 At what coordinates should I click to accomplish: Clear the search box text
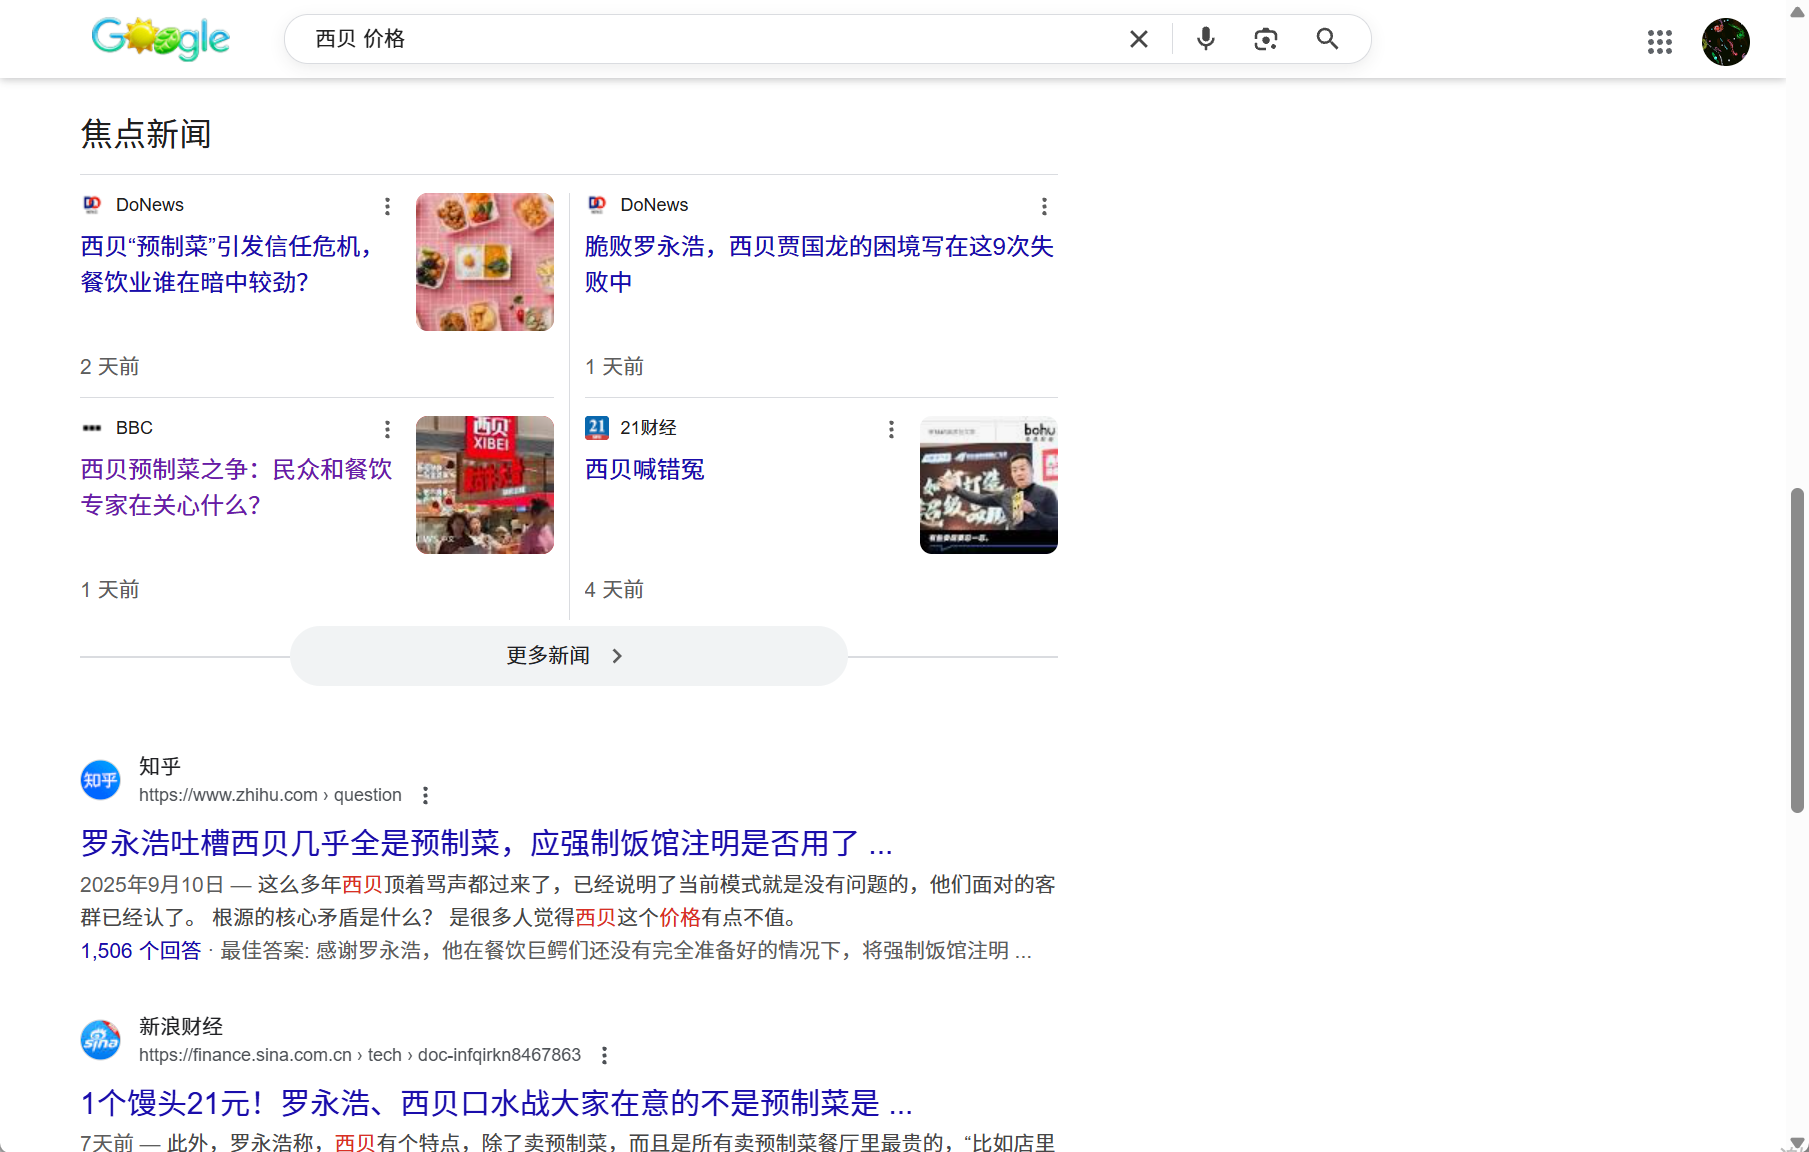[1138, 39]
